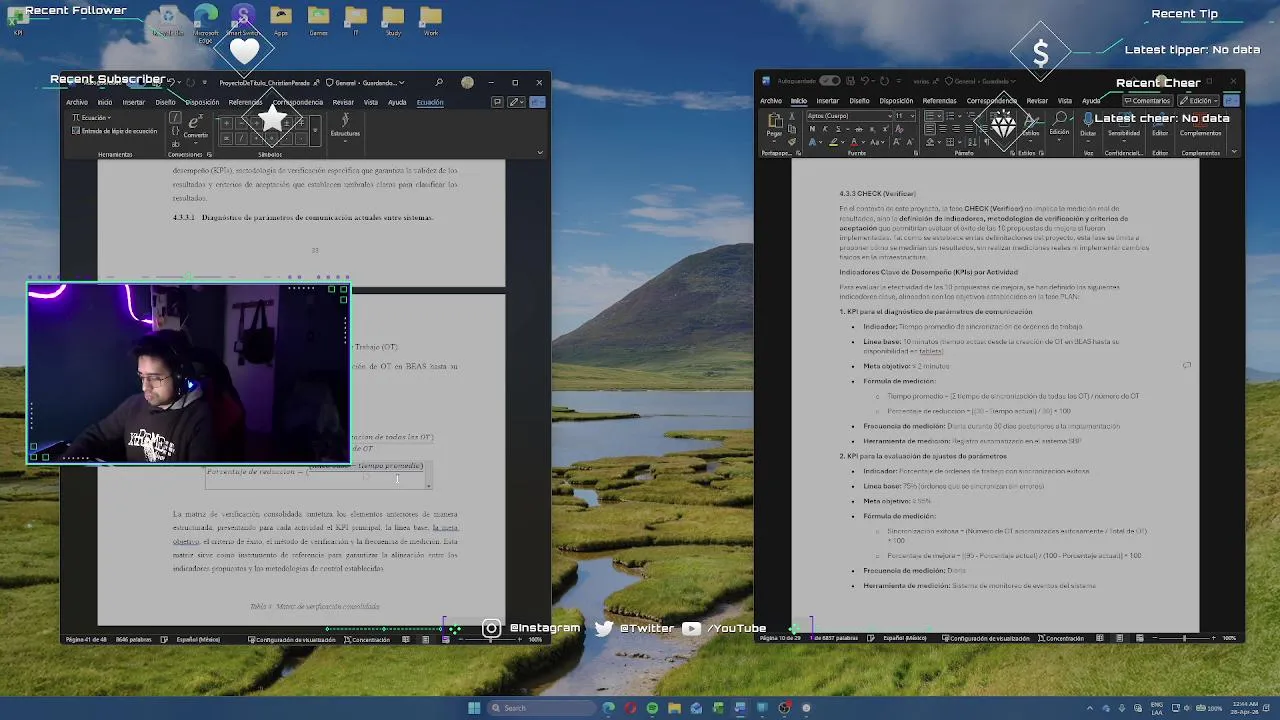Collapse the ribbon in left Word
Image resolution: width=1280 pixels, height=720 pixels.
pyautogui.click(x=540, y=153)
